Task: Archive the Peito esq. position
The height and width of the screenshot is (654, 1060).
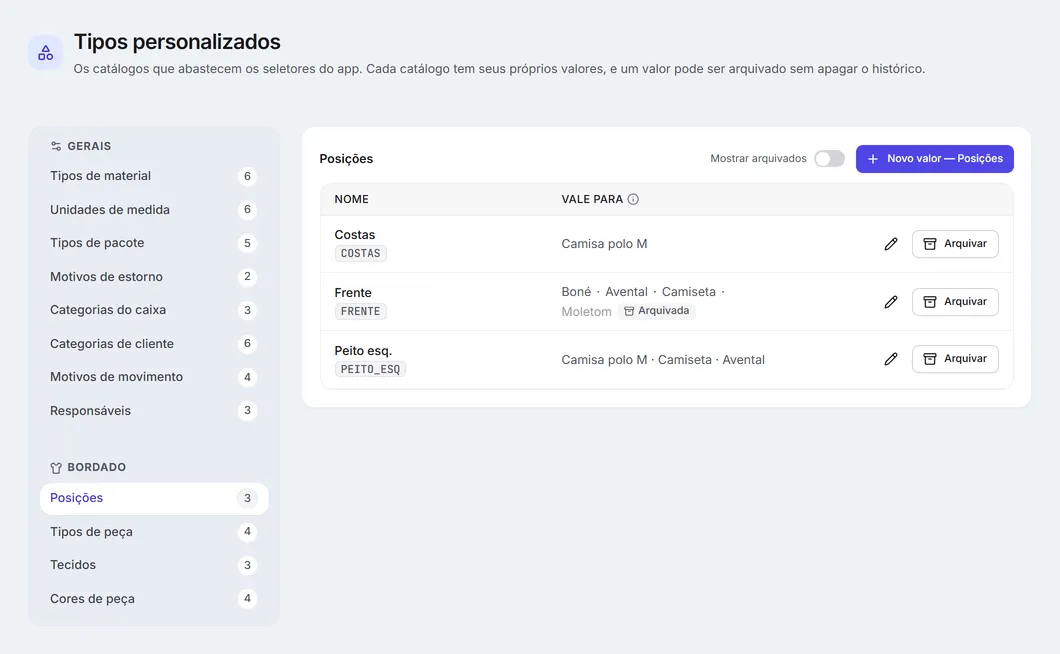Action: (x=955, y=359)
